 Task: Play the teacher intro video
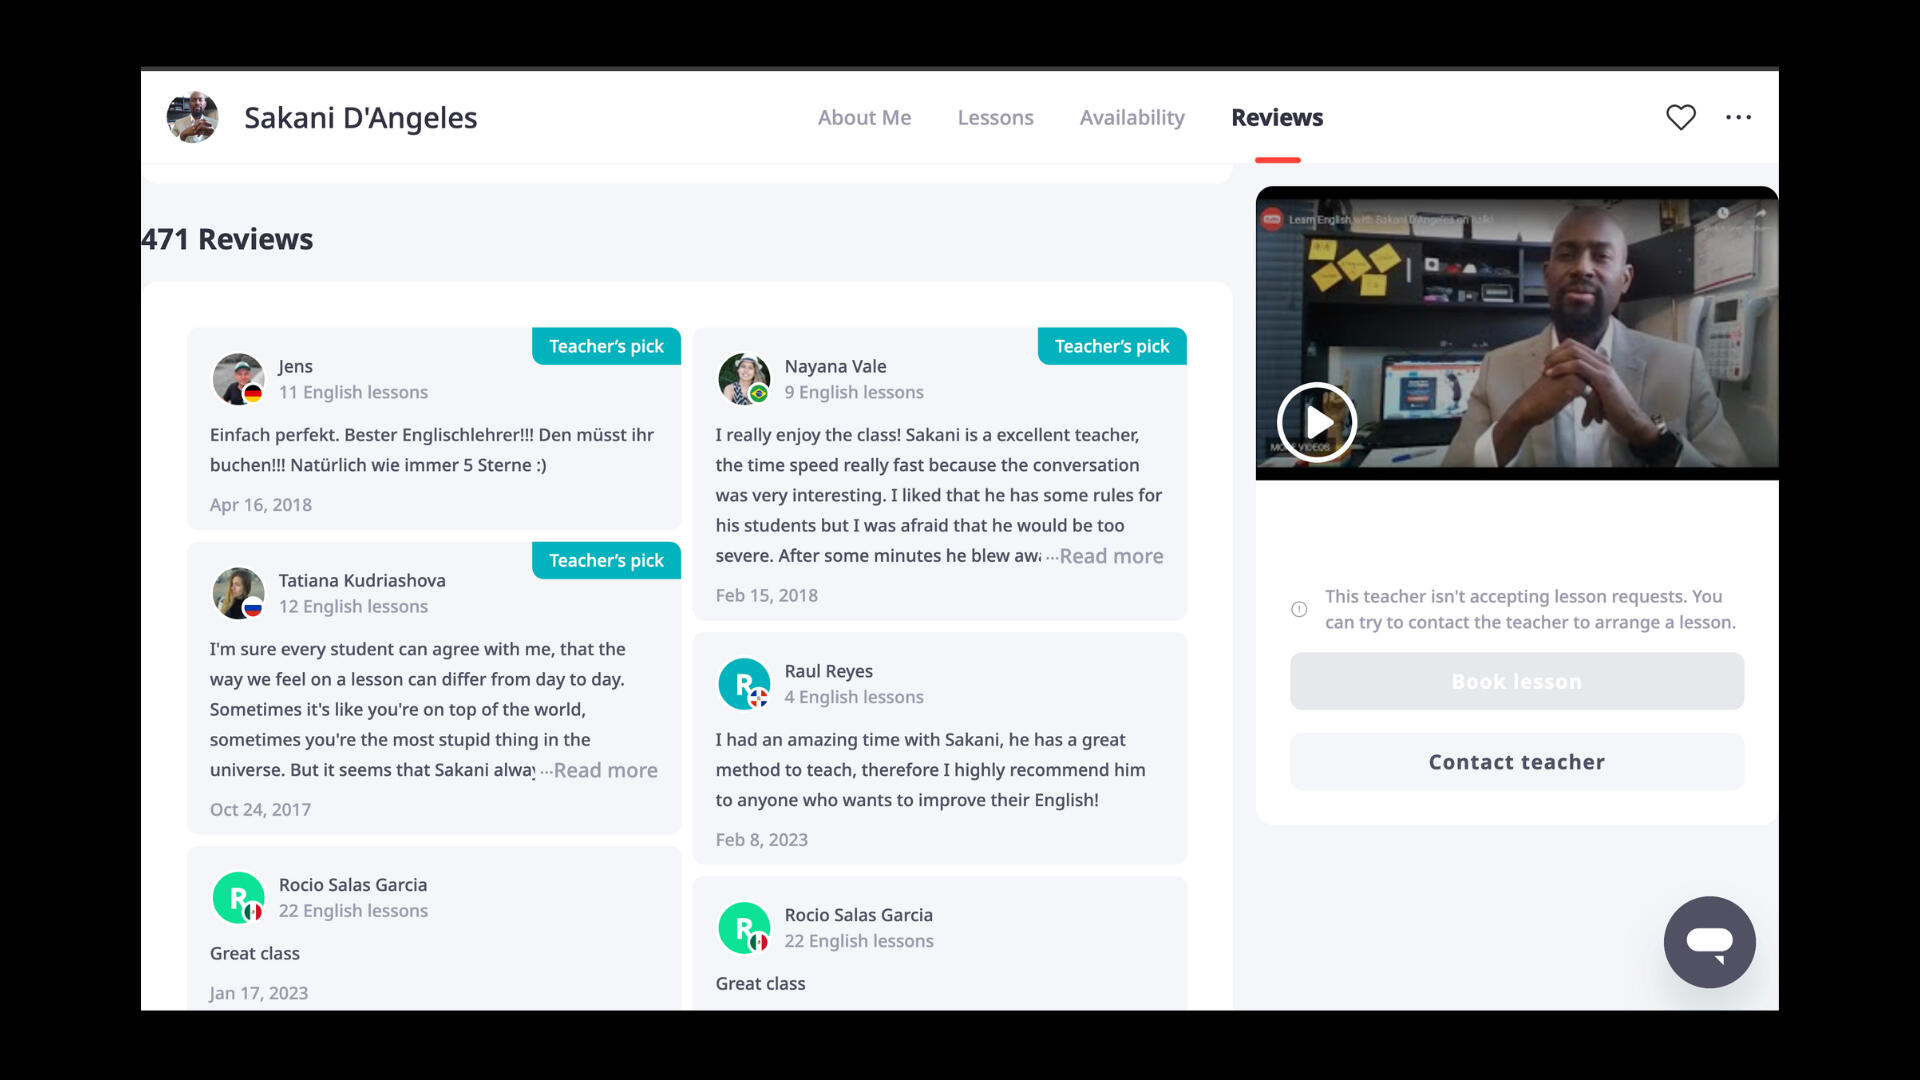pos(1316,422)
